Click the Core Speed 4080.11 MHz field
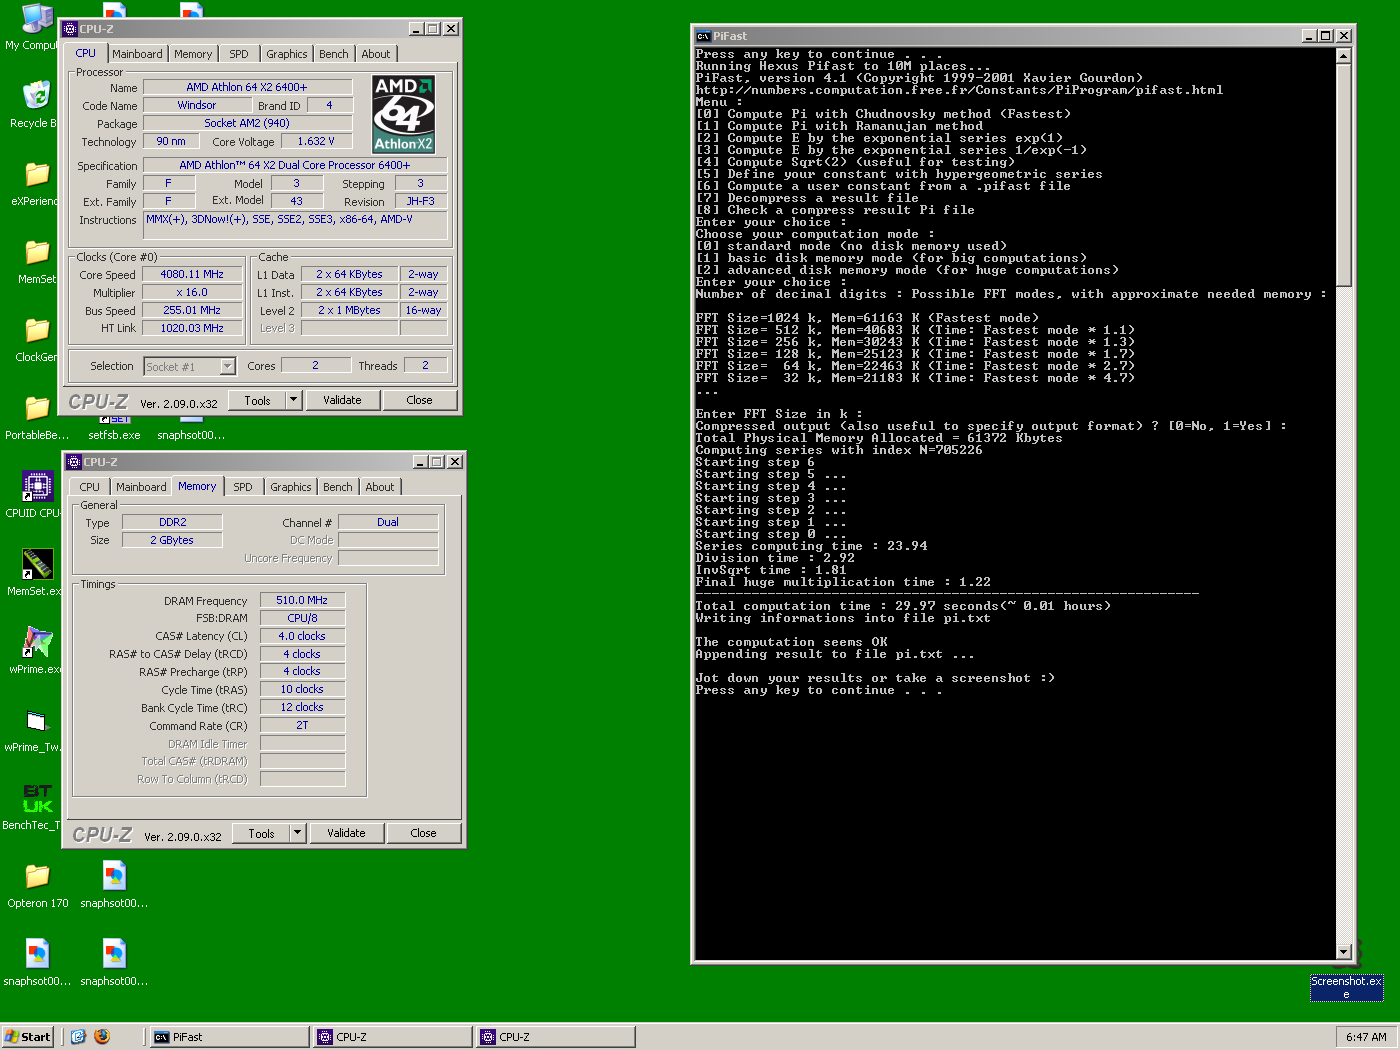 pos(193,274)
